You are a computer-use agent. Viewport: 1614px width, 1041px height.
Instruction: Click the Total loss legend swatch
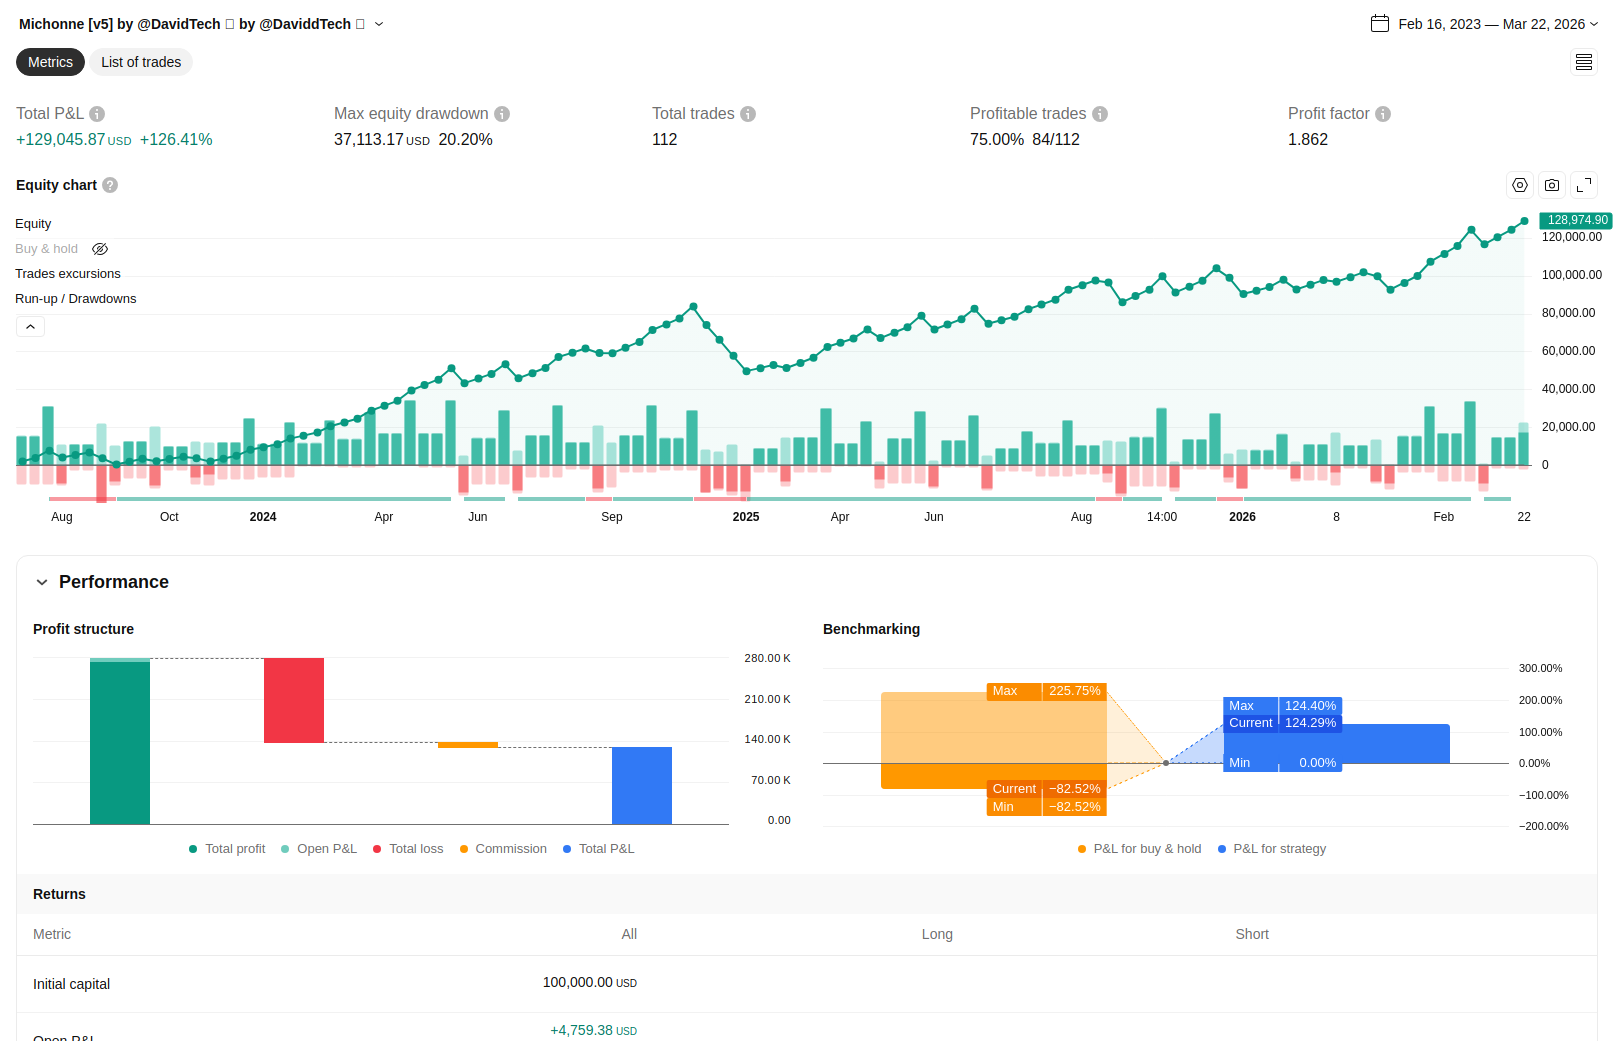[377, 849]
